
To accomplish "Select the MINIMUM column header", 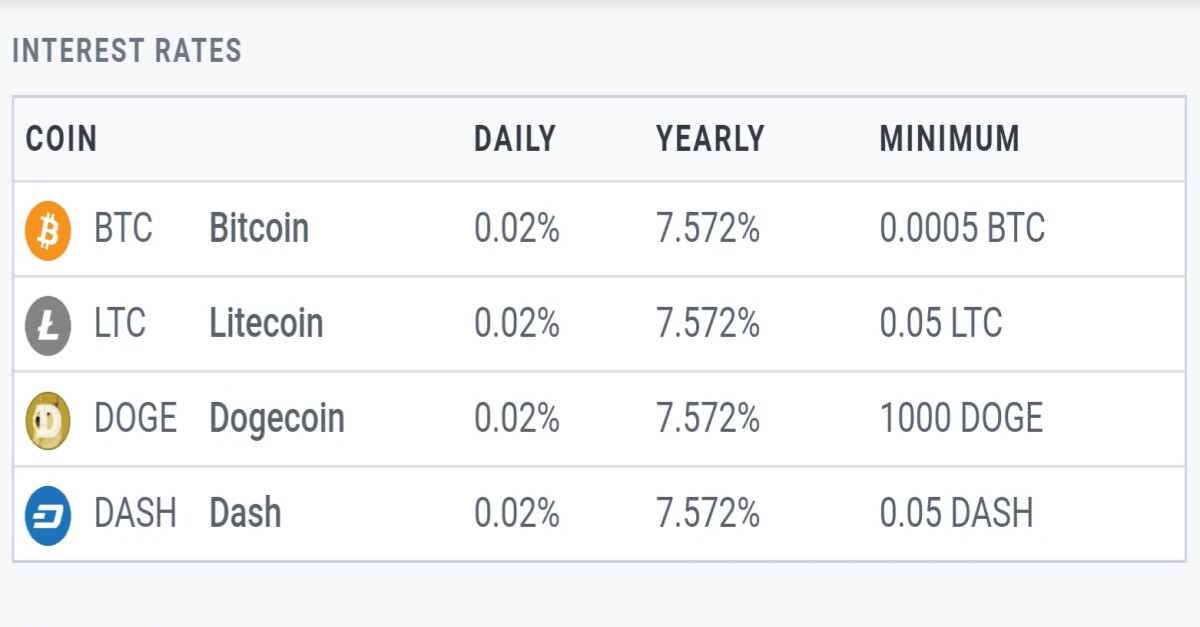I will coord(949,139).
